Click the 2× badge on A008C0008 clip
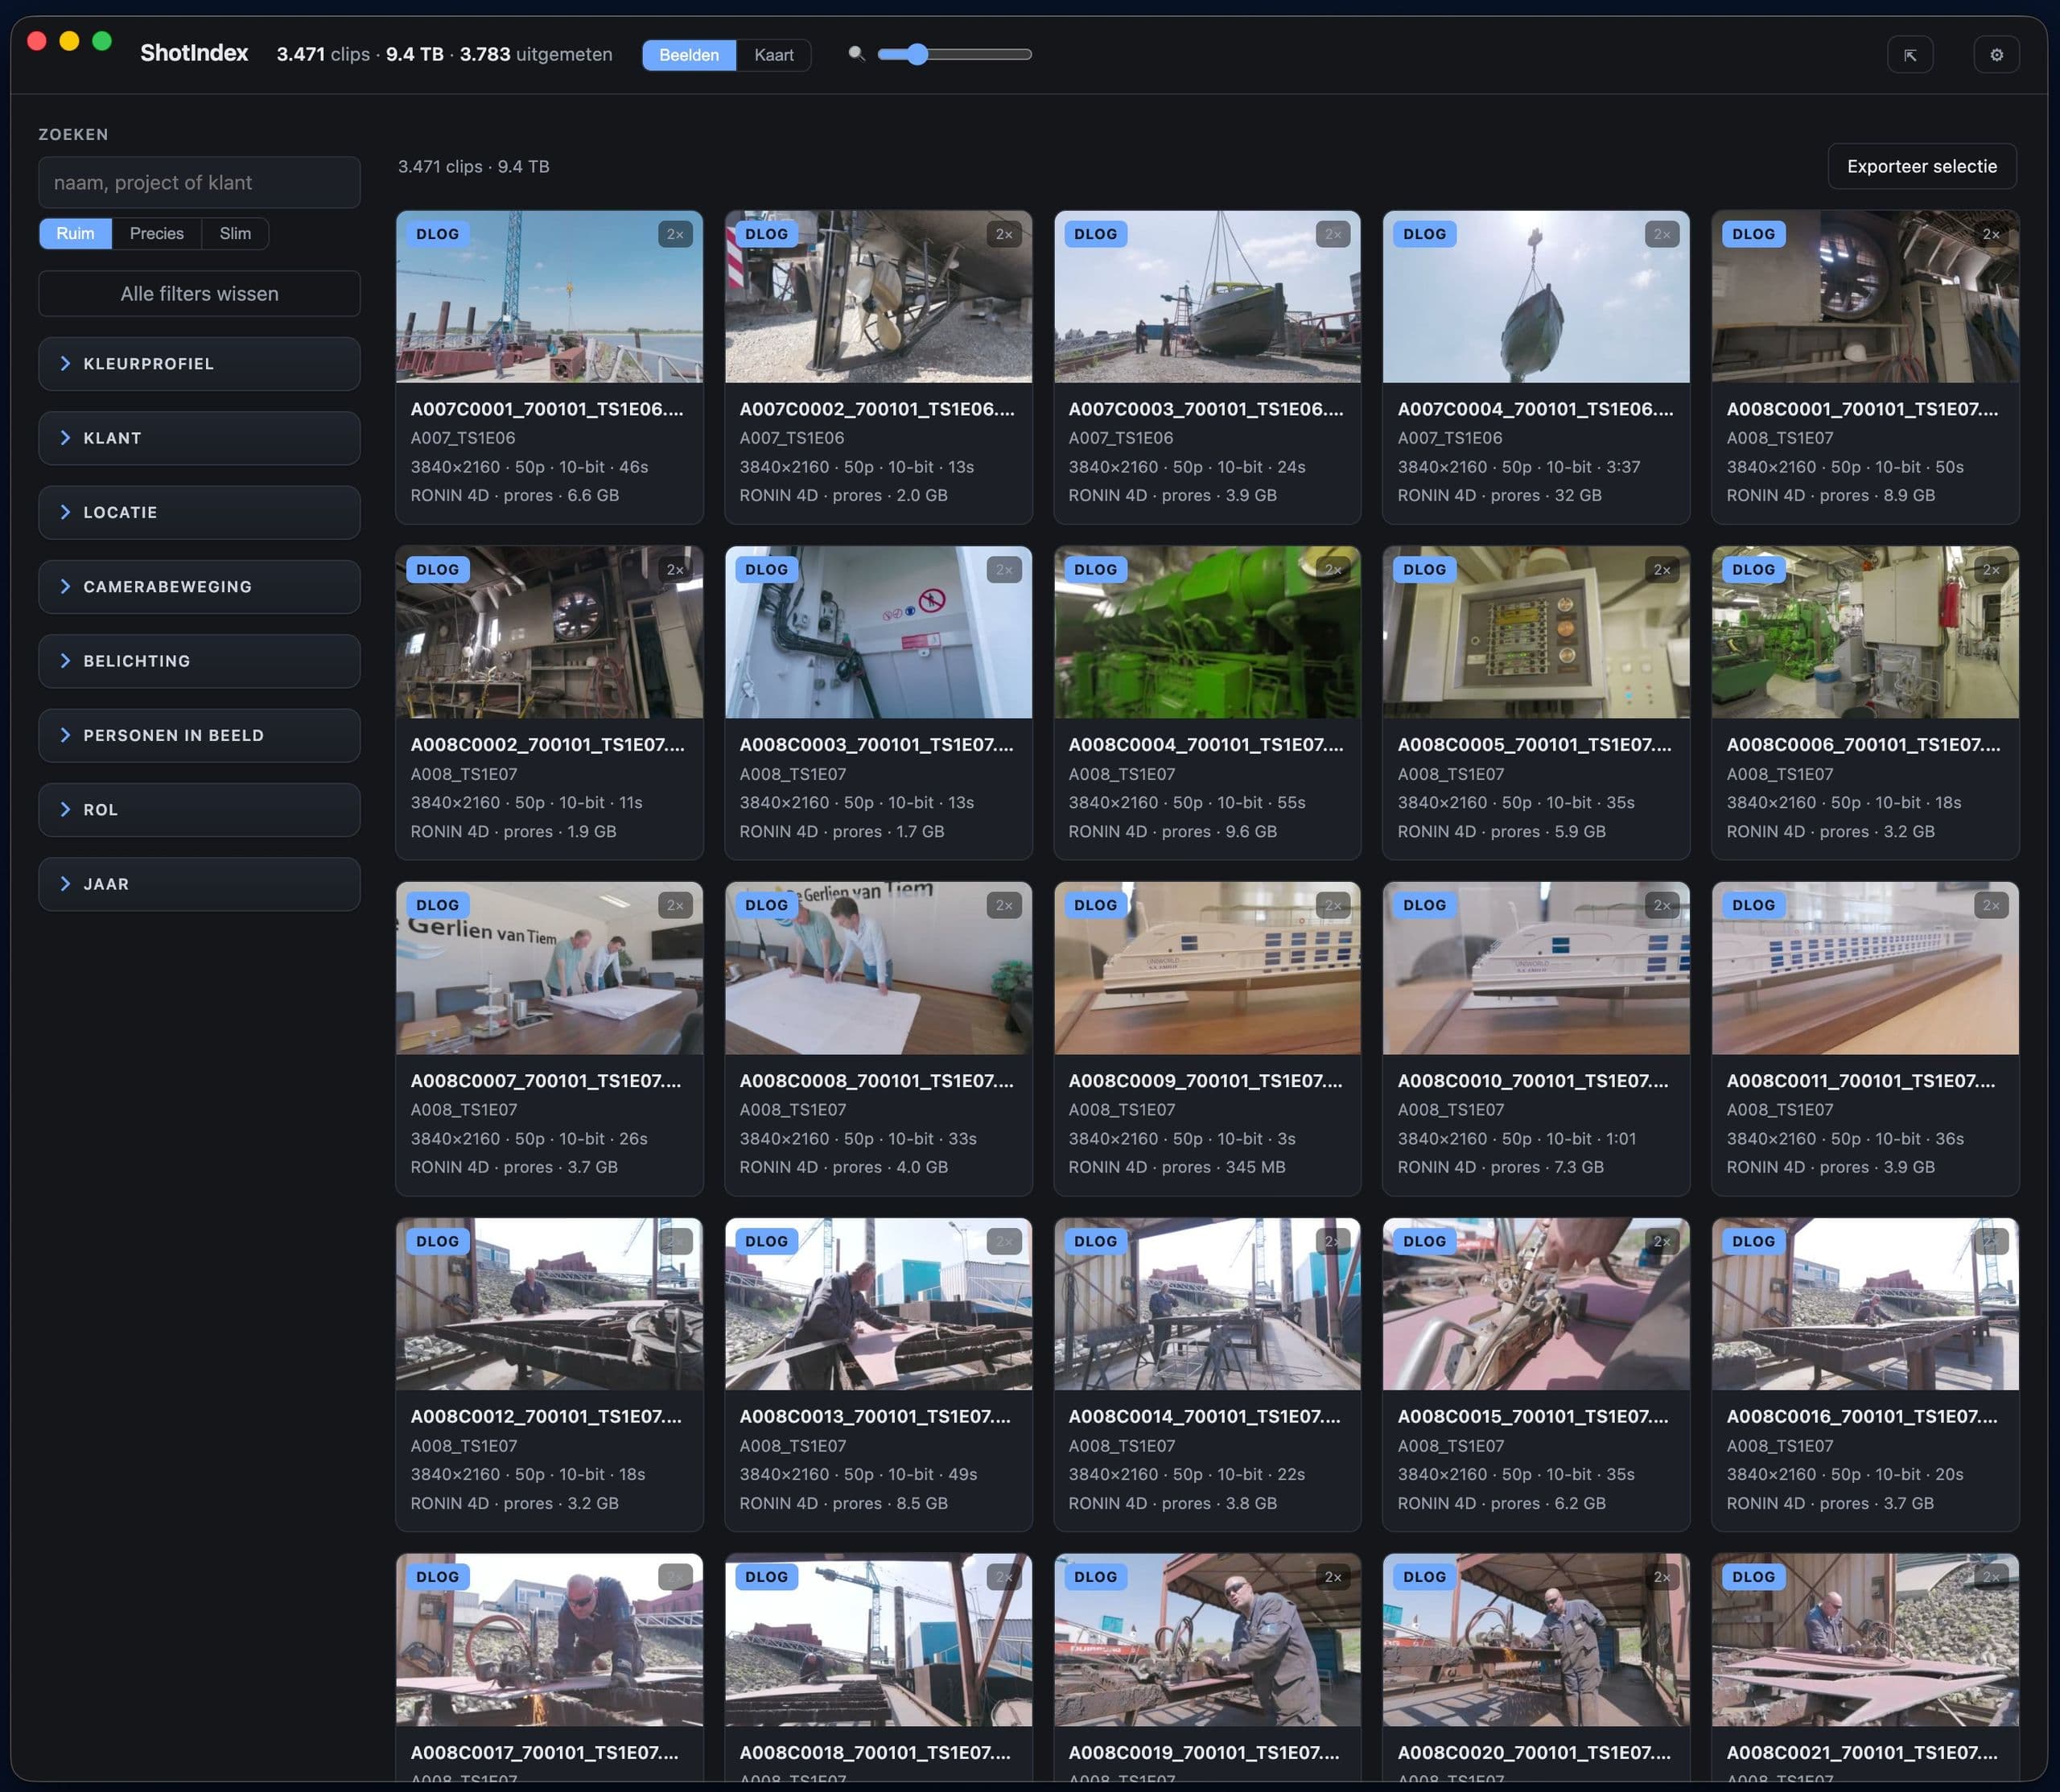 1004,905
